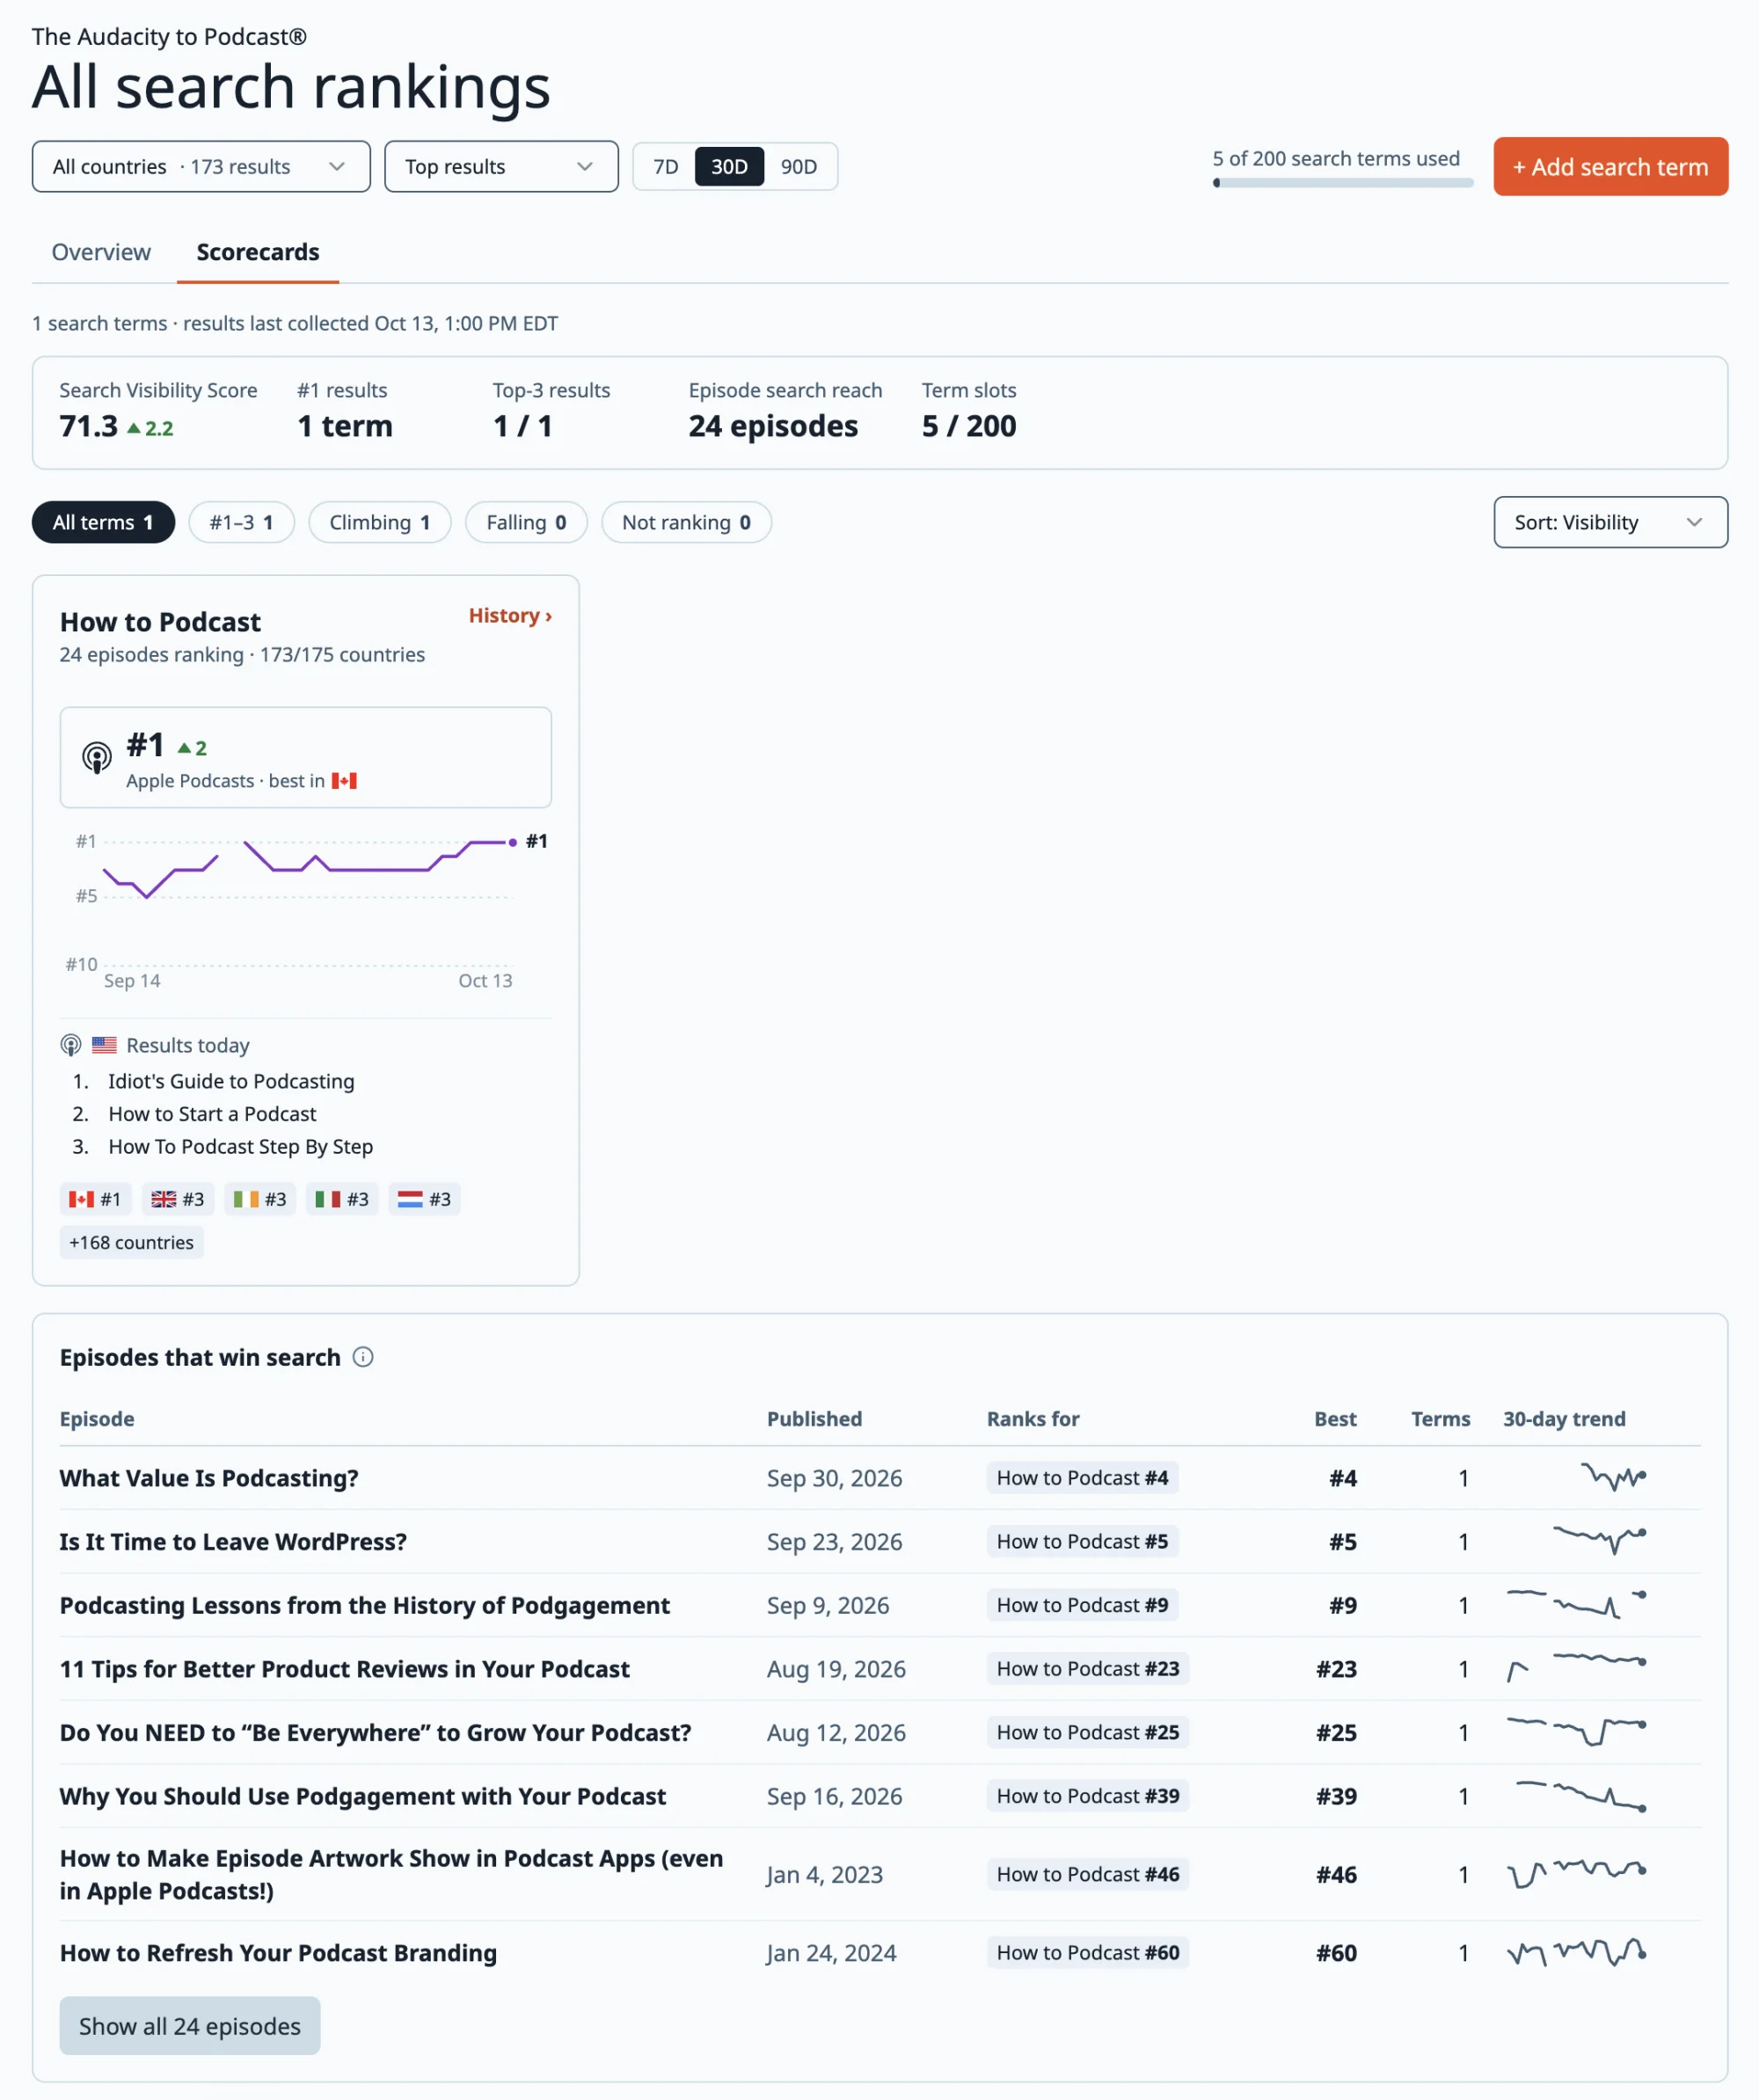Open the All countries dropdown
This screenshot has width=1759, height=2100.
click(201, 166)
